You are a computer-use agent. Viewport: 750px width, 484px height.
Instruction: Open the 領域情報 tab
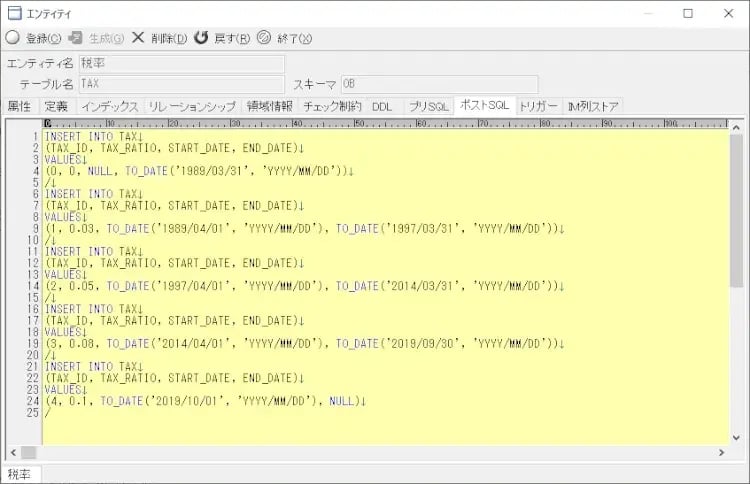click(x=269, y=106)
